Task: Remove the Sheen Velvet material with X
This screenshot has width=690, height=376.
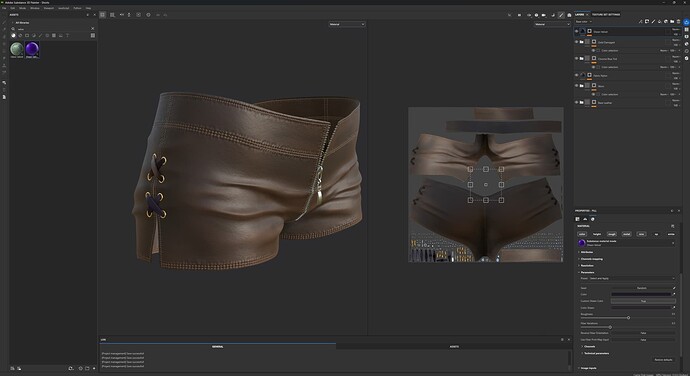Action: click(673, 243)
